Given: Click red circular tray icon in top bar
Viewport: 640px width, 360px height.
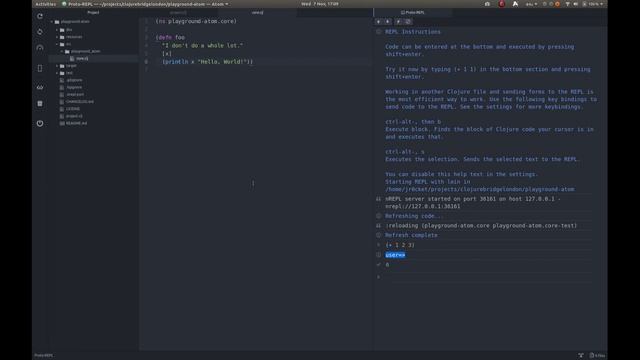Looking at the screenshot, I should [502, 4].
